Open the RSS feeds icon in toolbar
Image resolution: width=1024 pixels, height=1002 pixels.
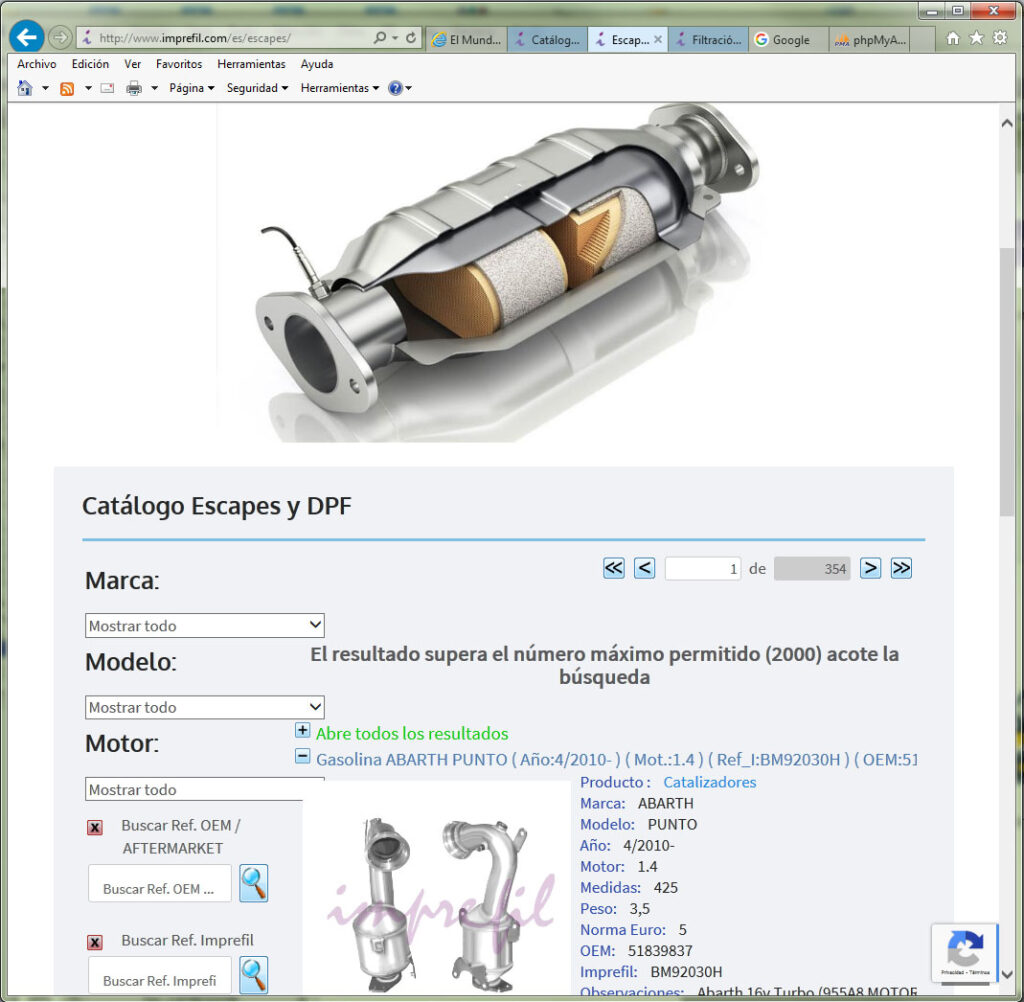[67, 88]
